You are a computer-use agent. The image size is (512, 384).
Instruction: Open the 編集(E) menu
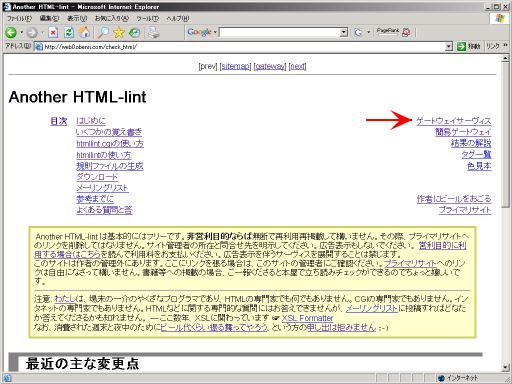pos(49,18)
